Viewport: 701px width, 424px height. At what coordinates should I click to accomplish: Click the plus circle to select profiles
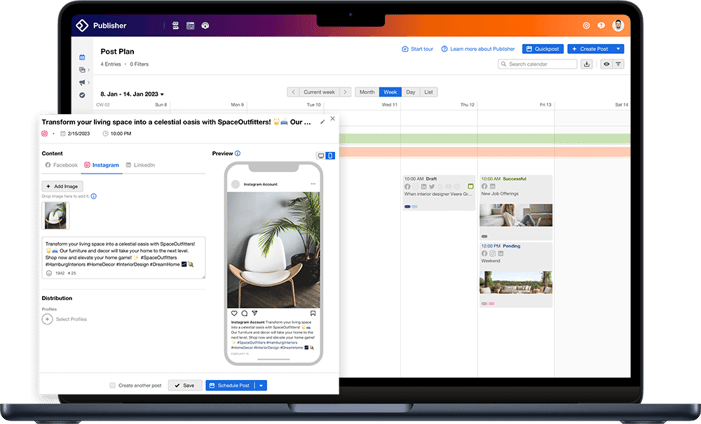point(47,319)
